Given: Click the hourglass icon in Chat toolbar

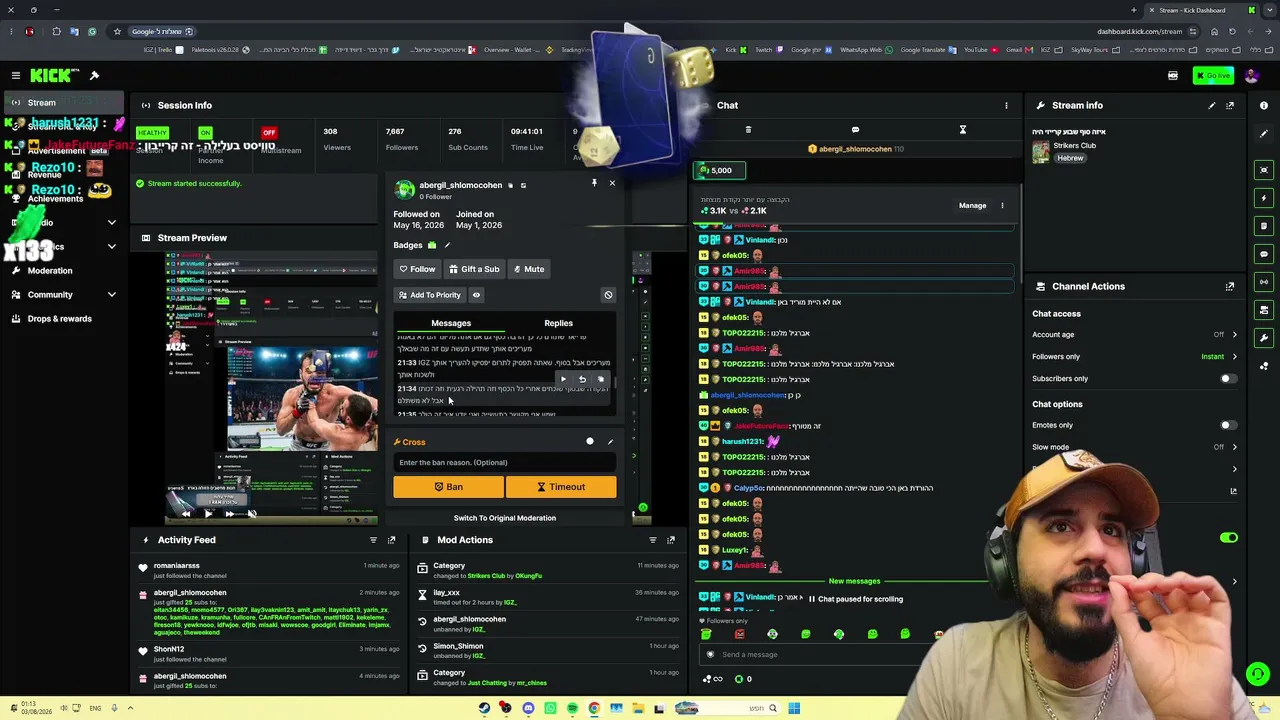Looking at the screenshot, I should coord(963,130).
